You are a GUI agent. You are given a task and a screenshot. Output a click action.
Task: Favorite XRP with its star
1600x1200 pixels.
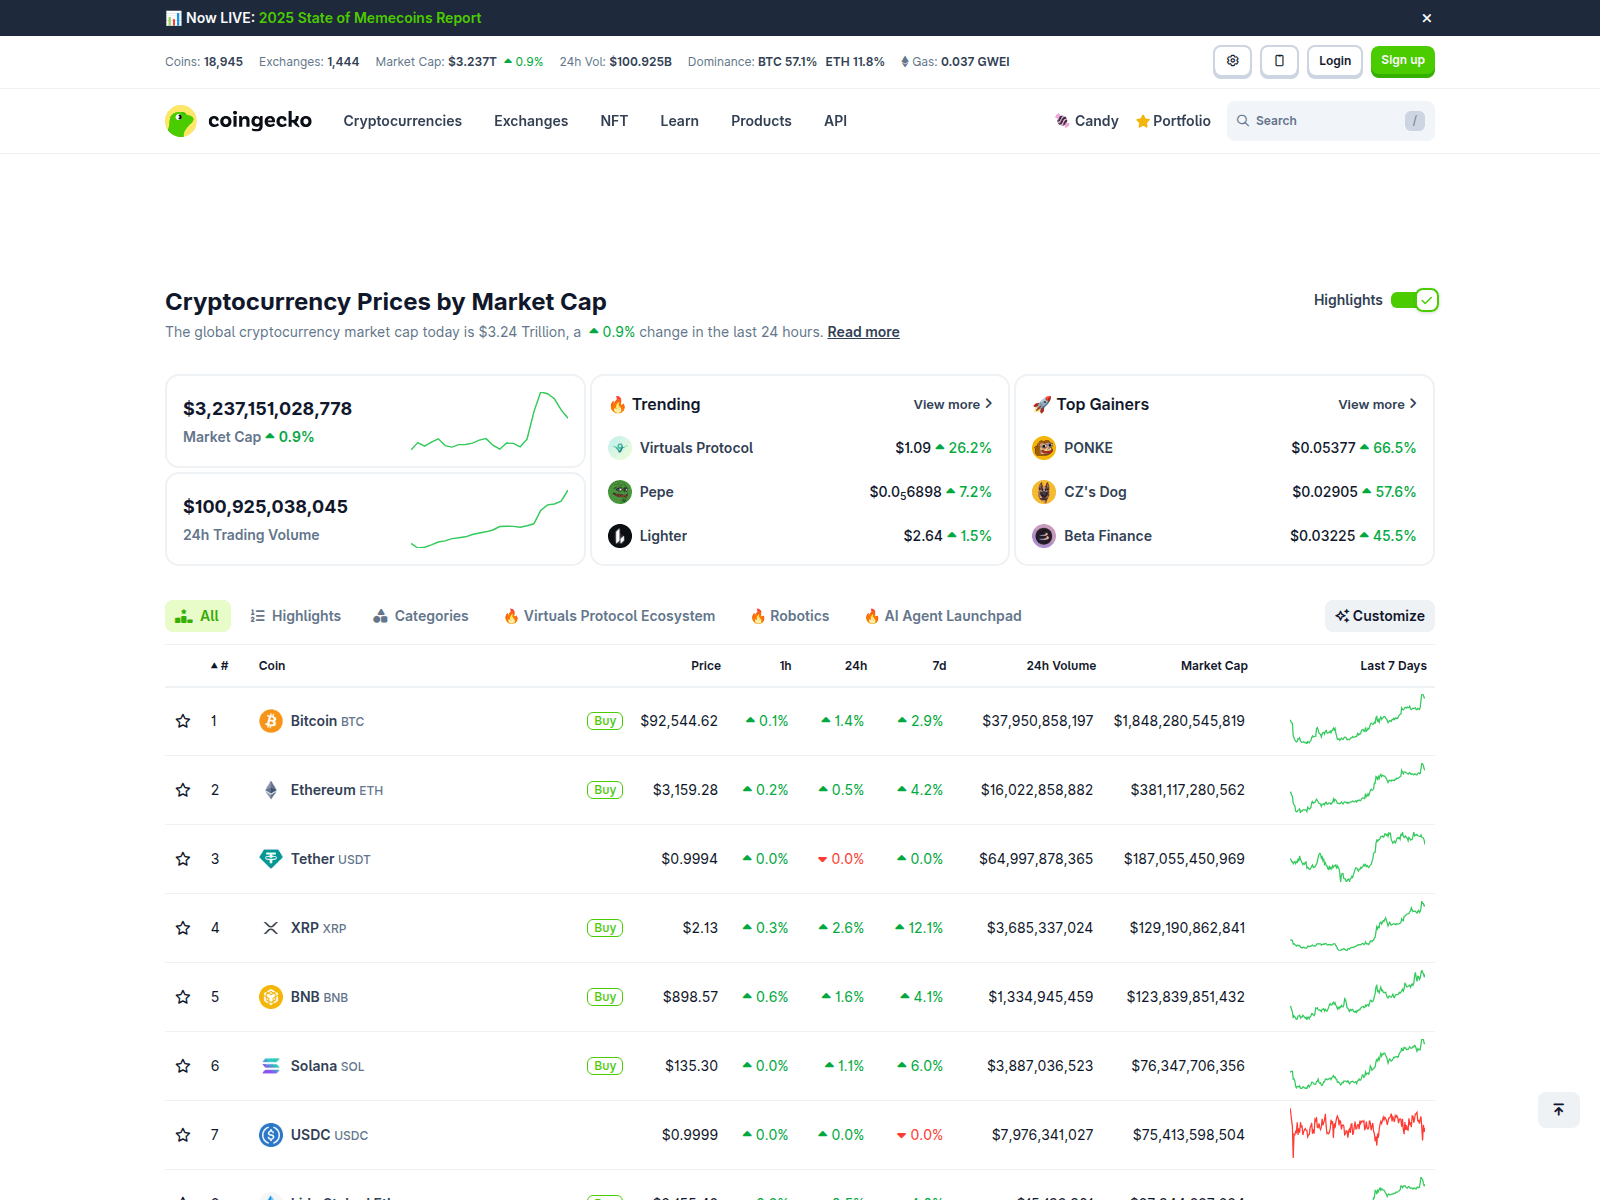[183, 928]
